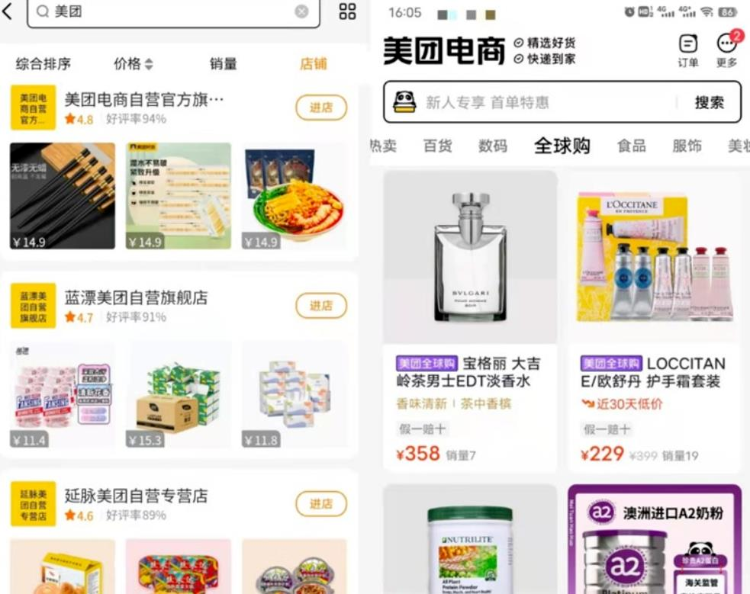Tap 美团电商自营官方旗舰 store logo

point(33,108)
